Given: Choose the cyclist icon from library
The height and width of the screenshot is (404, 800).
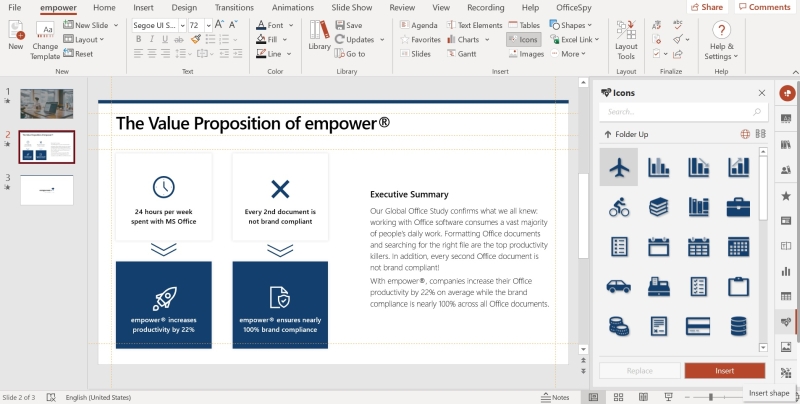Looking at the screenshot, I should (x=619, y=206).
